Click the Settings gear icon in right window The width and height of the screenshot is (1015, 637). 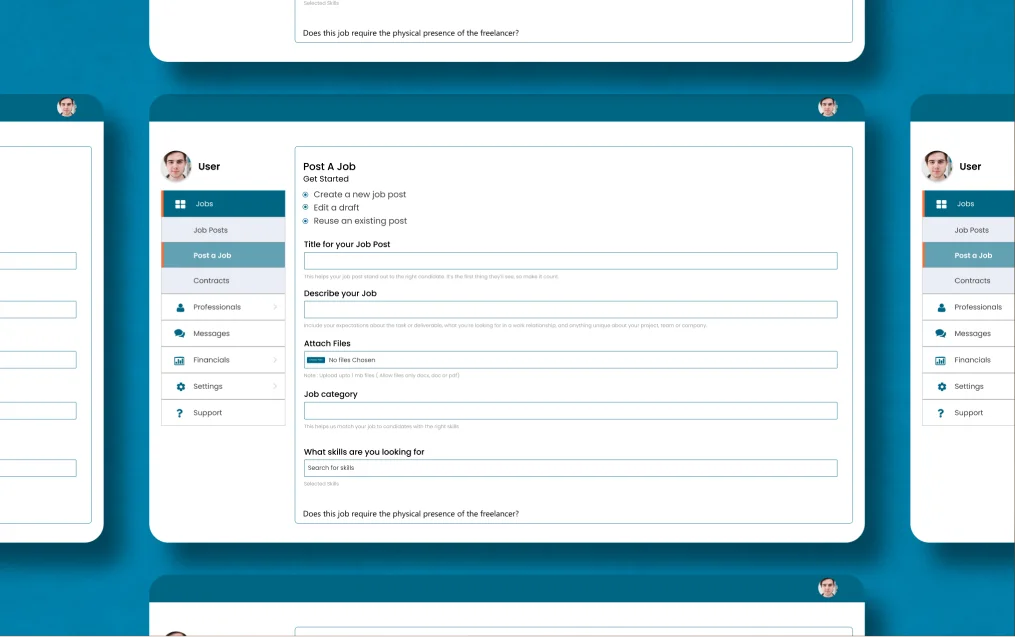[941, 386]
